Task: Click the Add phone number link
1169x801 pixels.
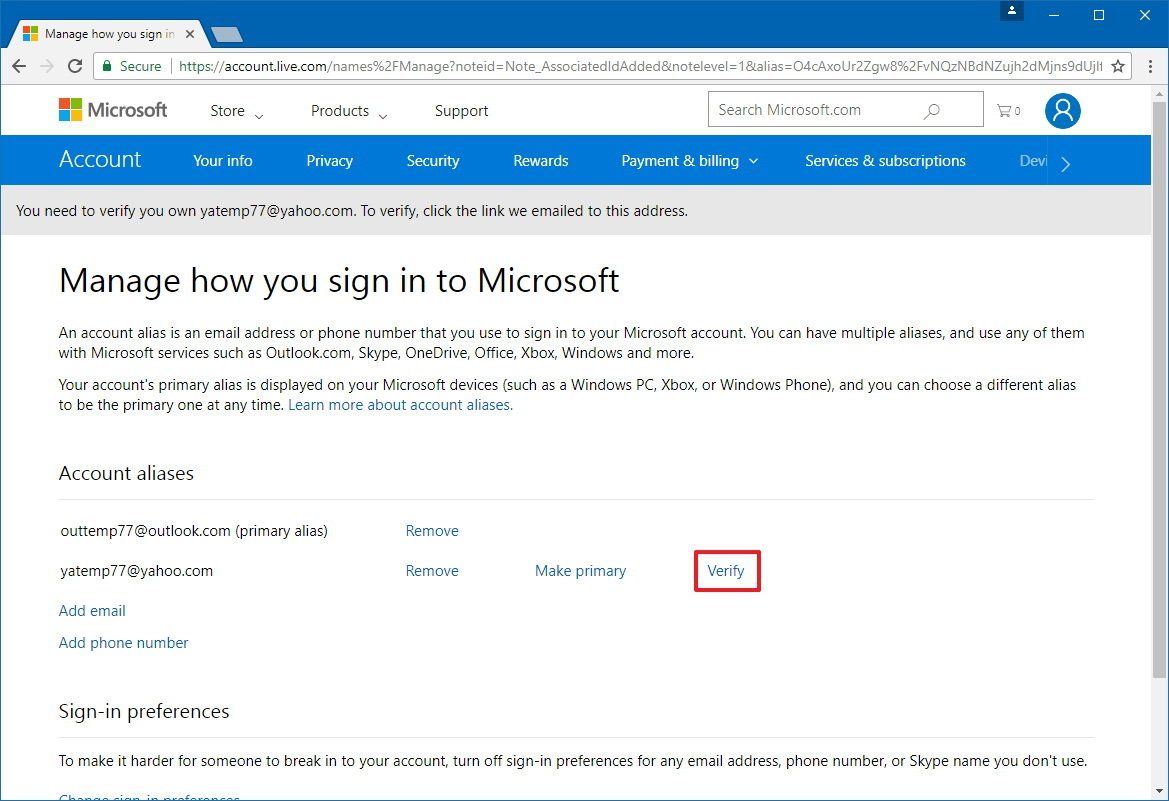Action: (x=124, y=643)
